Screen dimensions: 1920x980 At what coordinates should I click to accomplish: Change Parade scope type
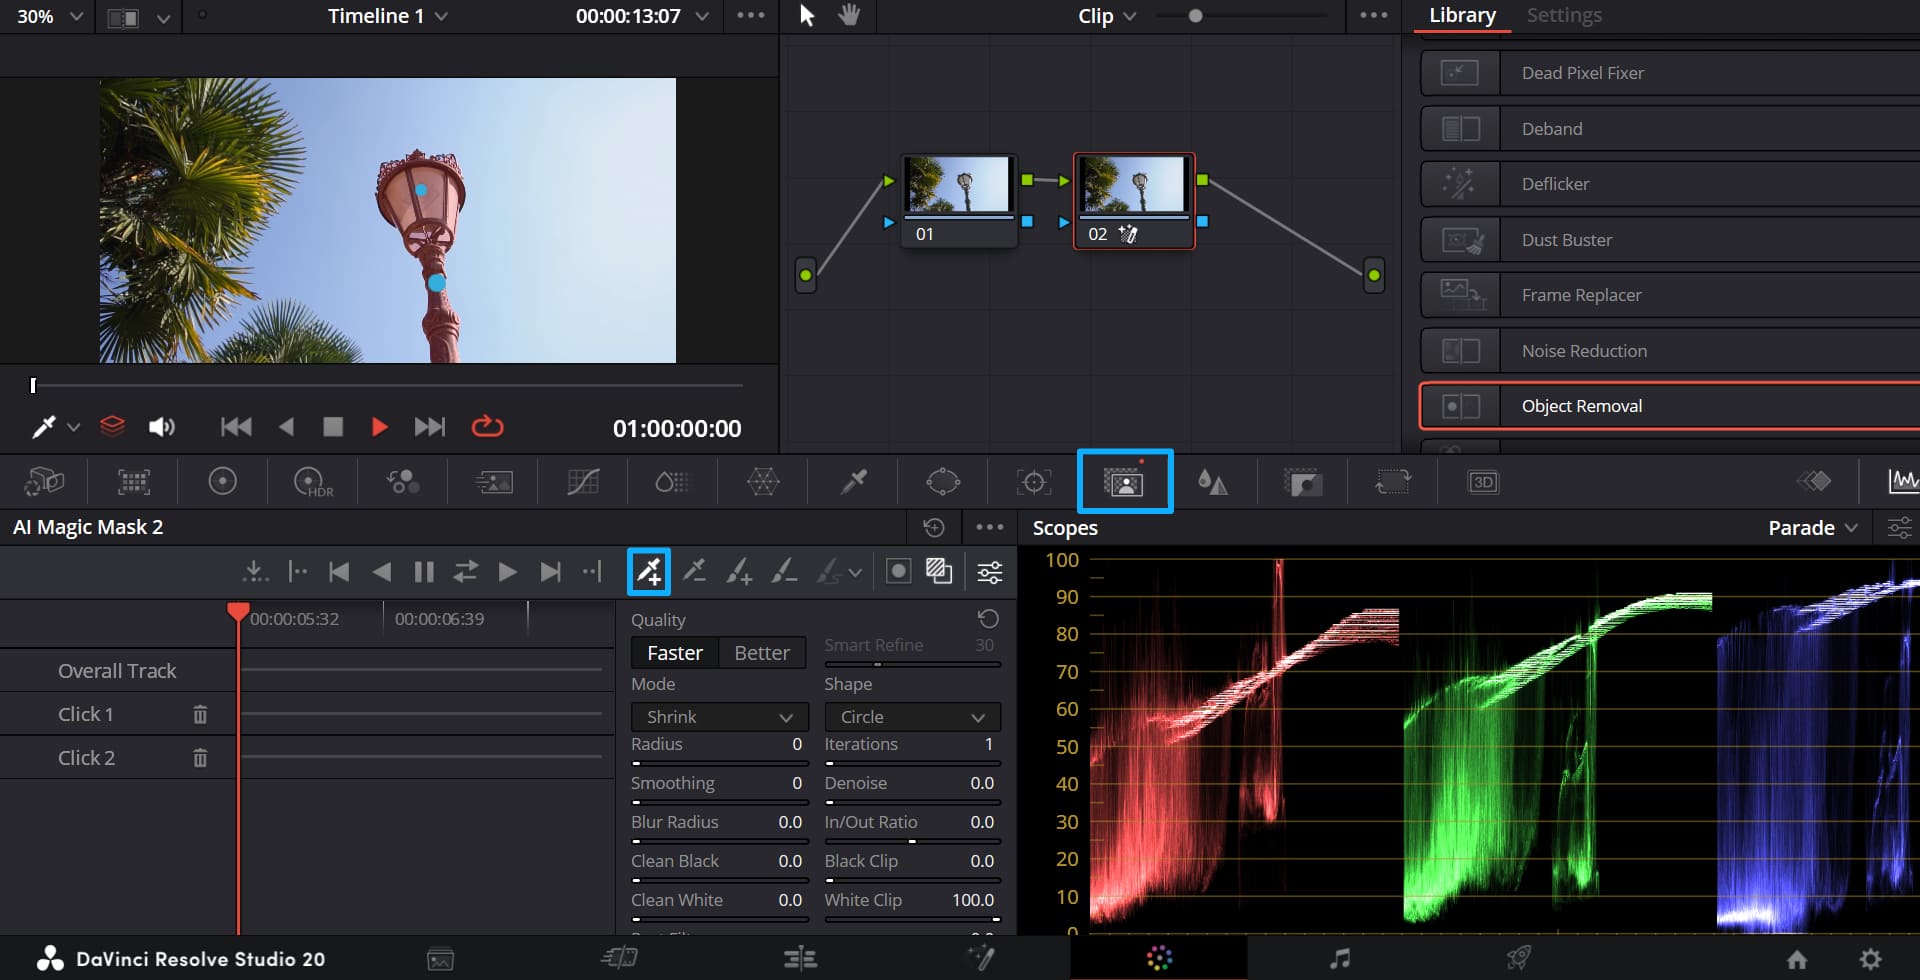pyautogui.click(x=1811, y=527)
